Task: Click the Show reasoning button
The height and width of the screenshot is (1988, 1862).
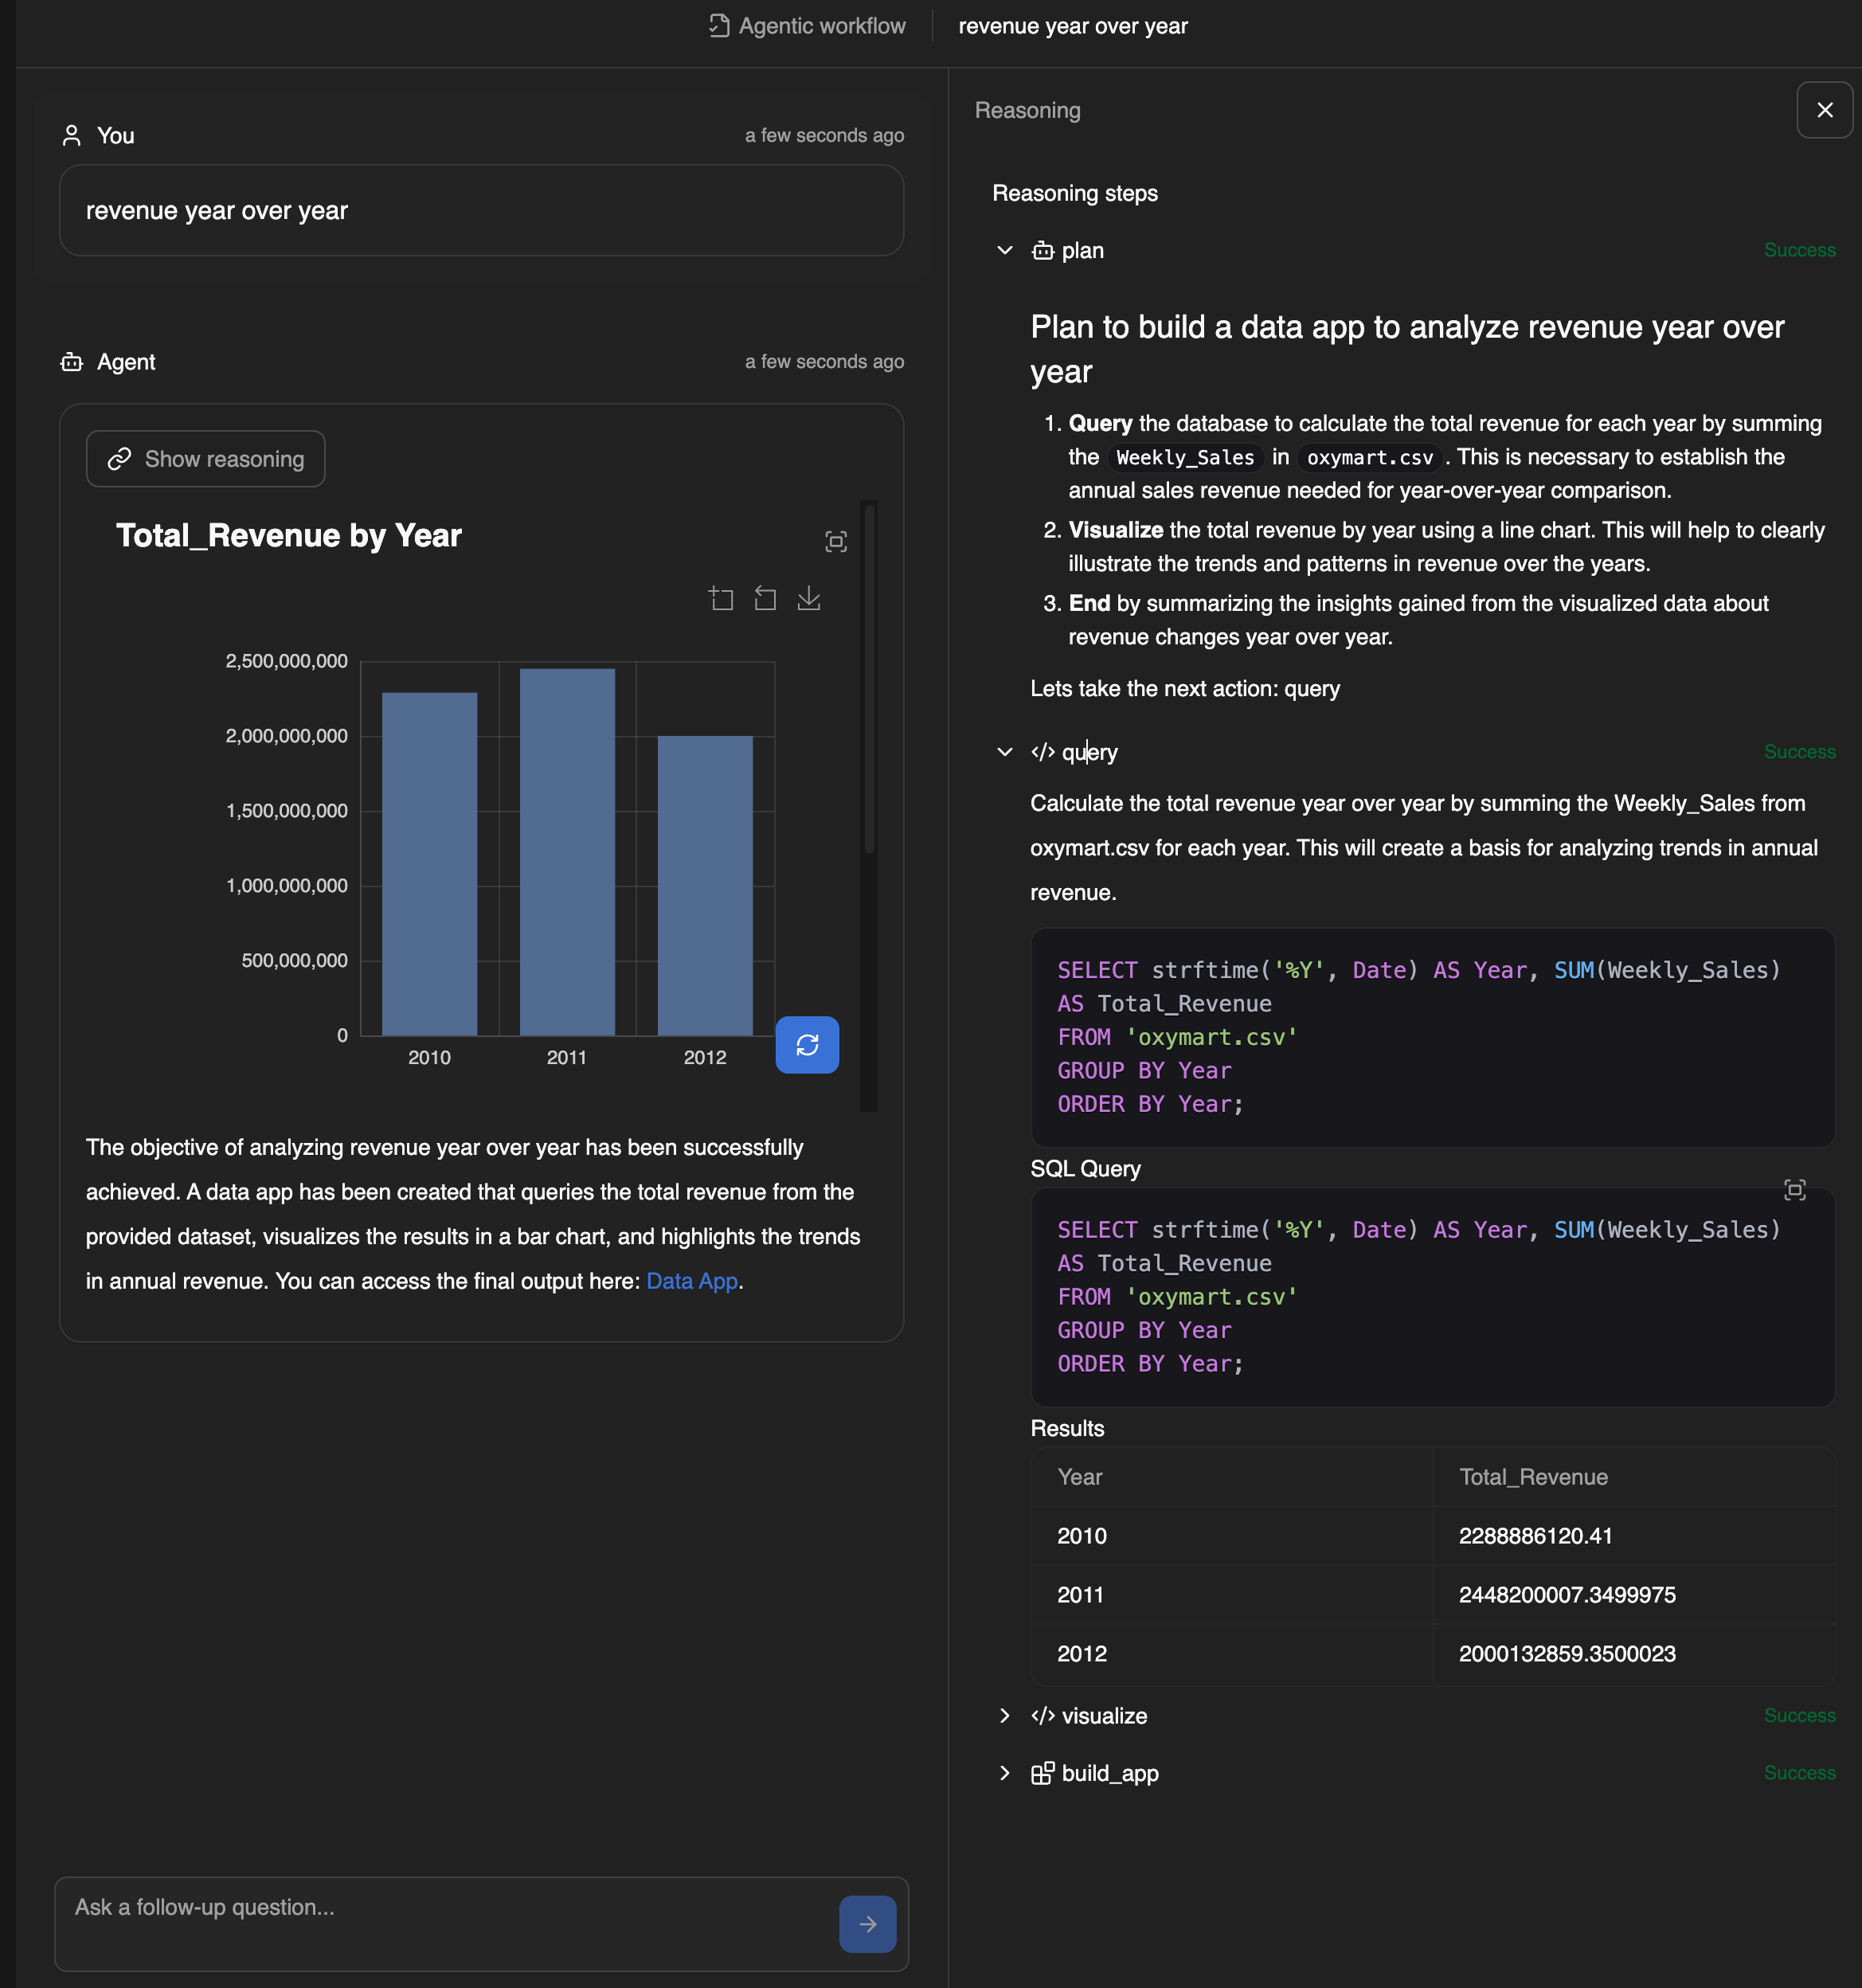Action: (206, 459)
